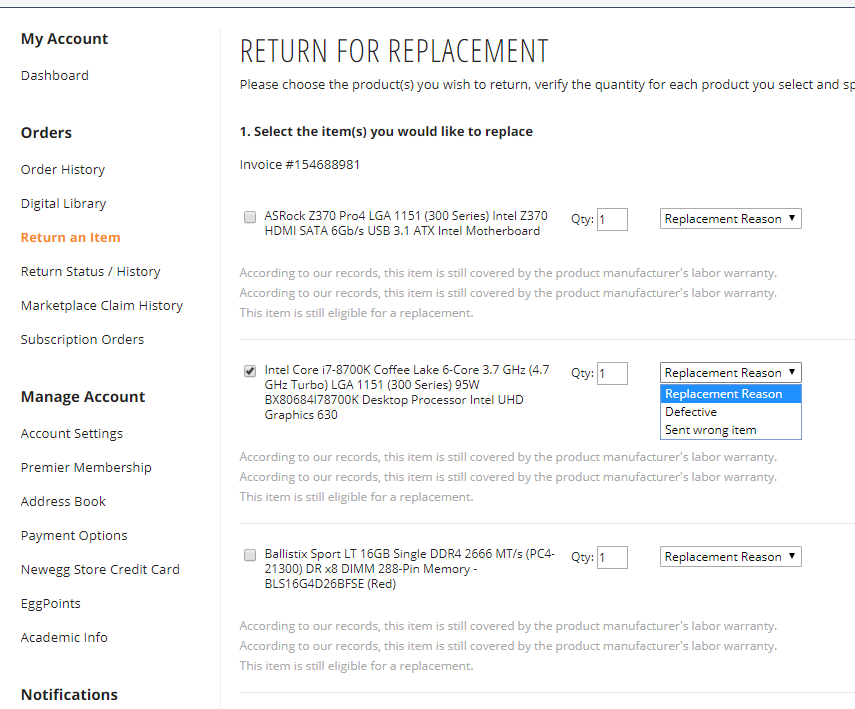
Task: View Return Status / History
Action: (91, 271)
